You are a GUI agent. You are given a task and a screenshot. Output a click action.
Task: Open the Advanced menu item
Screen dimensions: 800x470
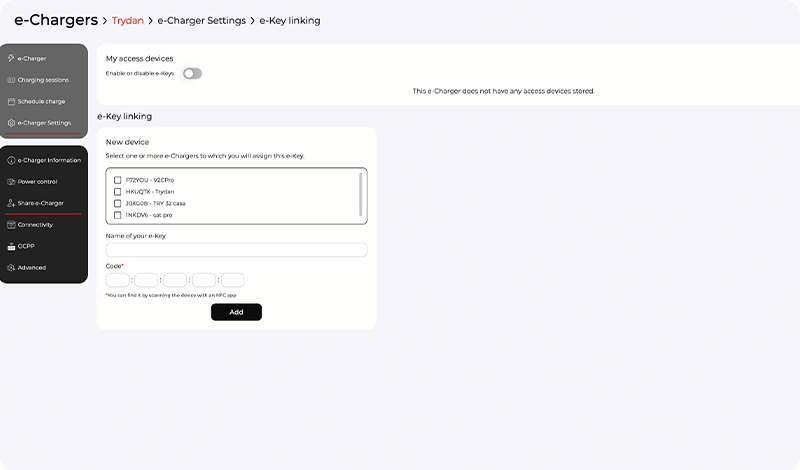32,268
